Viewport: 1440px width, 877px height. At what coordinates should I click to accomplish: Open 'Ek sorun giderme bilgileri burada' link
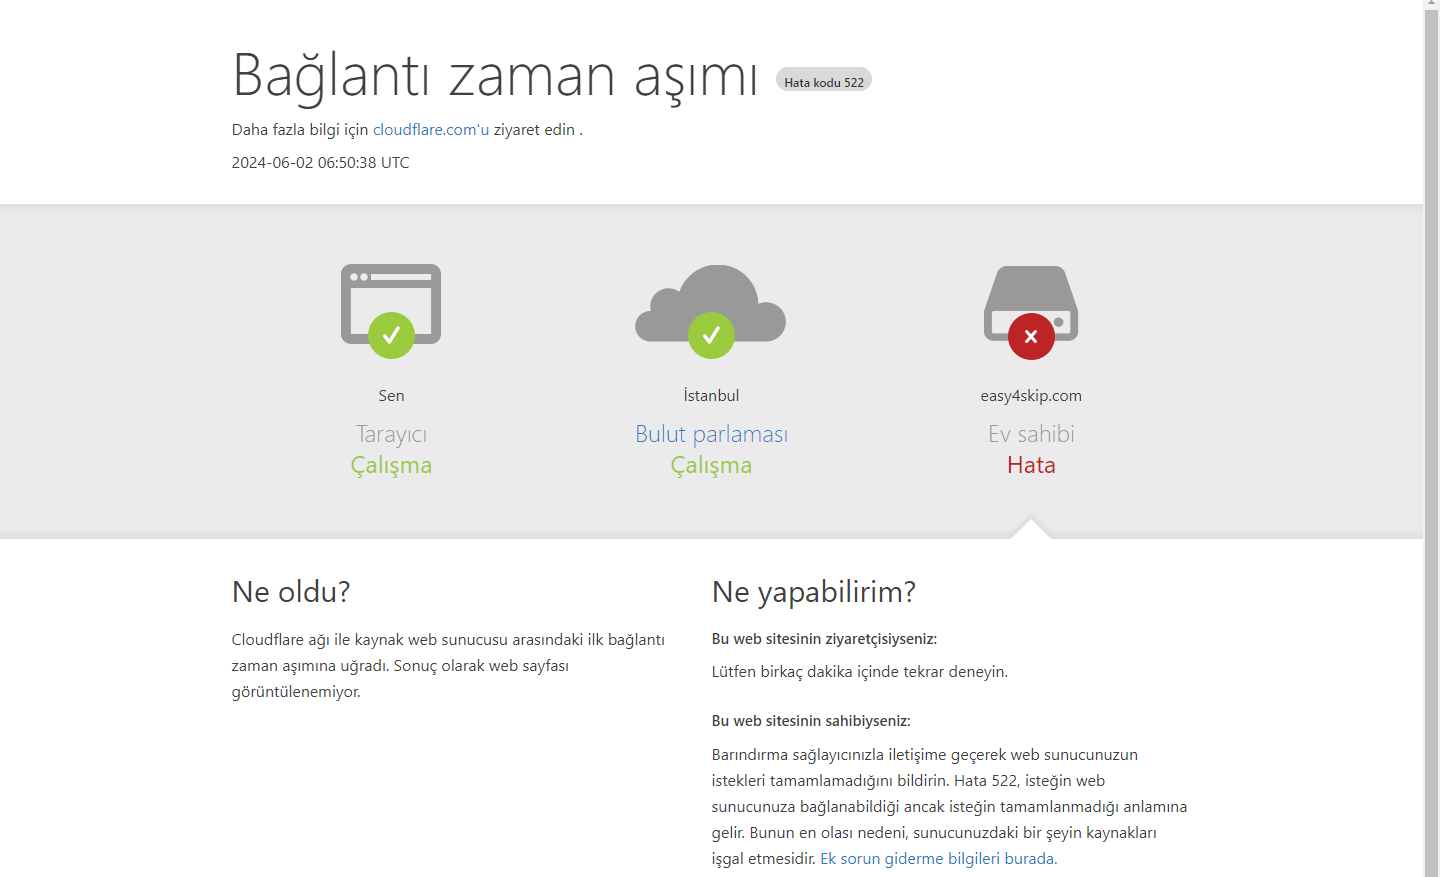[938, 858]
